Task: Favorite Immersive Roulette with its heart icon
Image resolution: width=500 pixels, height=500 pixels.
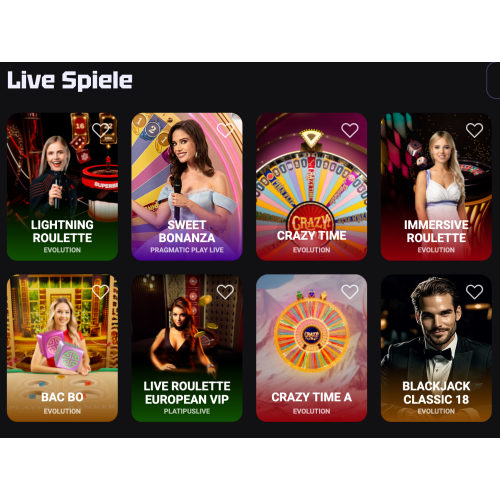Action: (x=474, y=130)
